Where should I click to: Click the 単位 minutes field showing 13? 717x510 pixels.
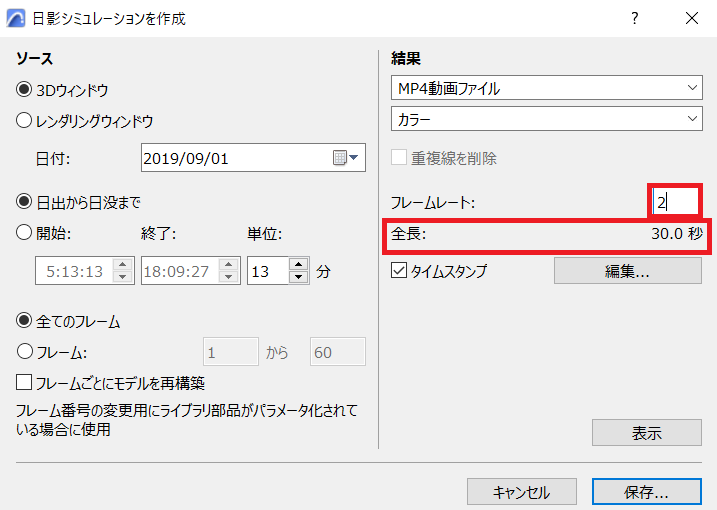[x=268, y=271]
